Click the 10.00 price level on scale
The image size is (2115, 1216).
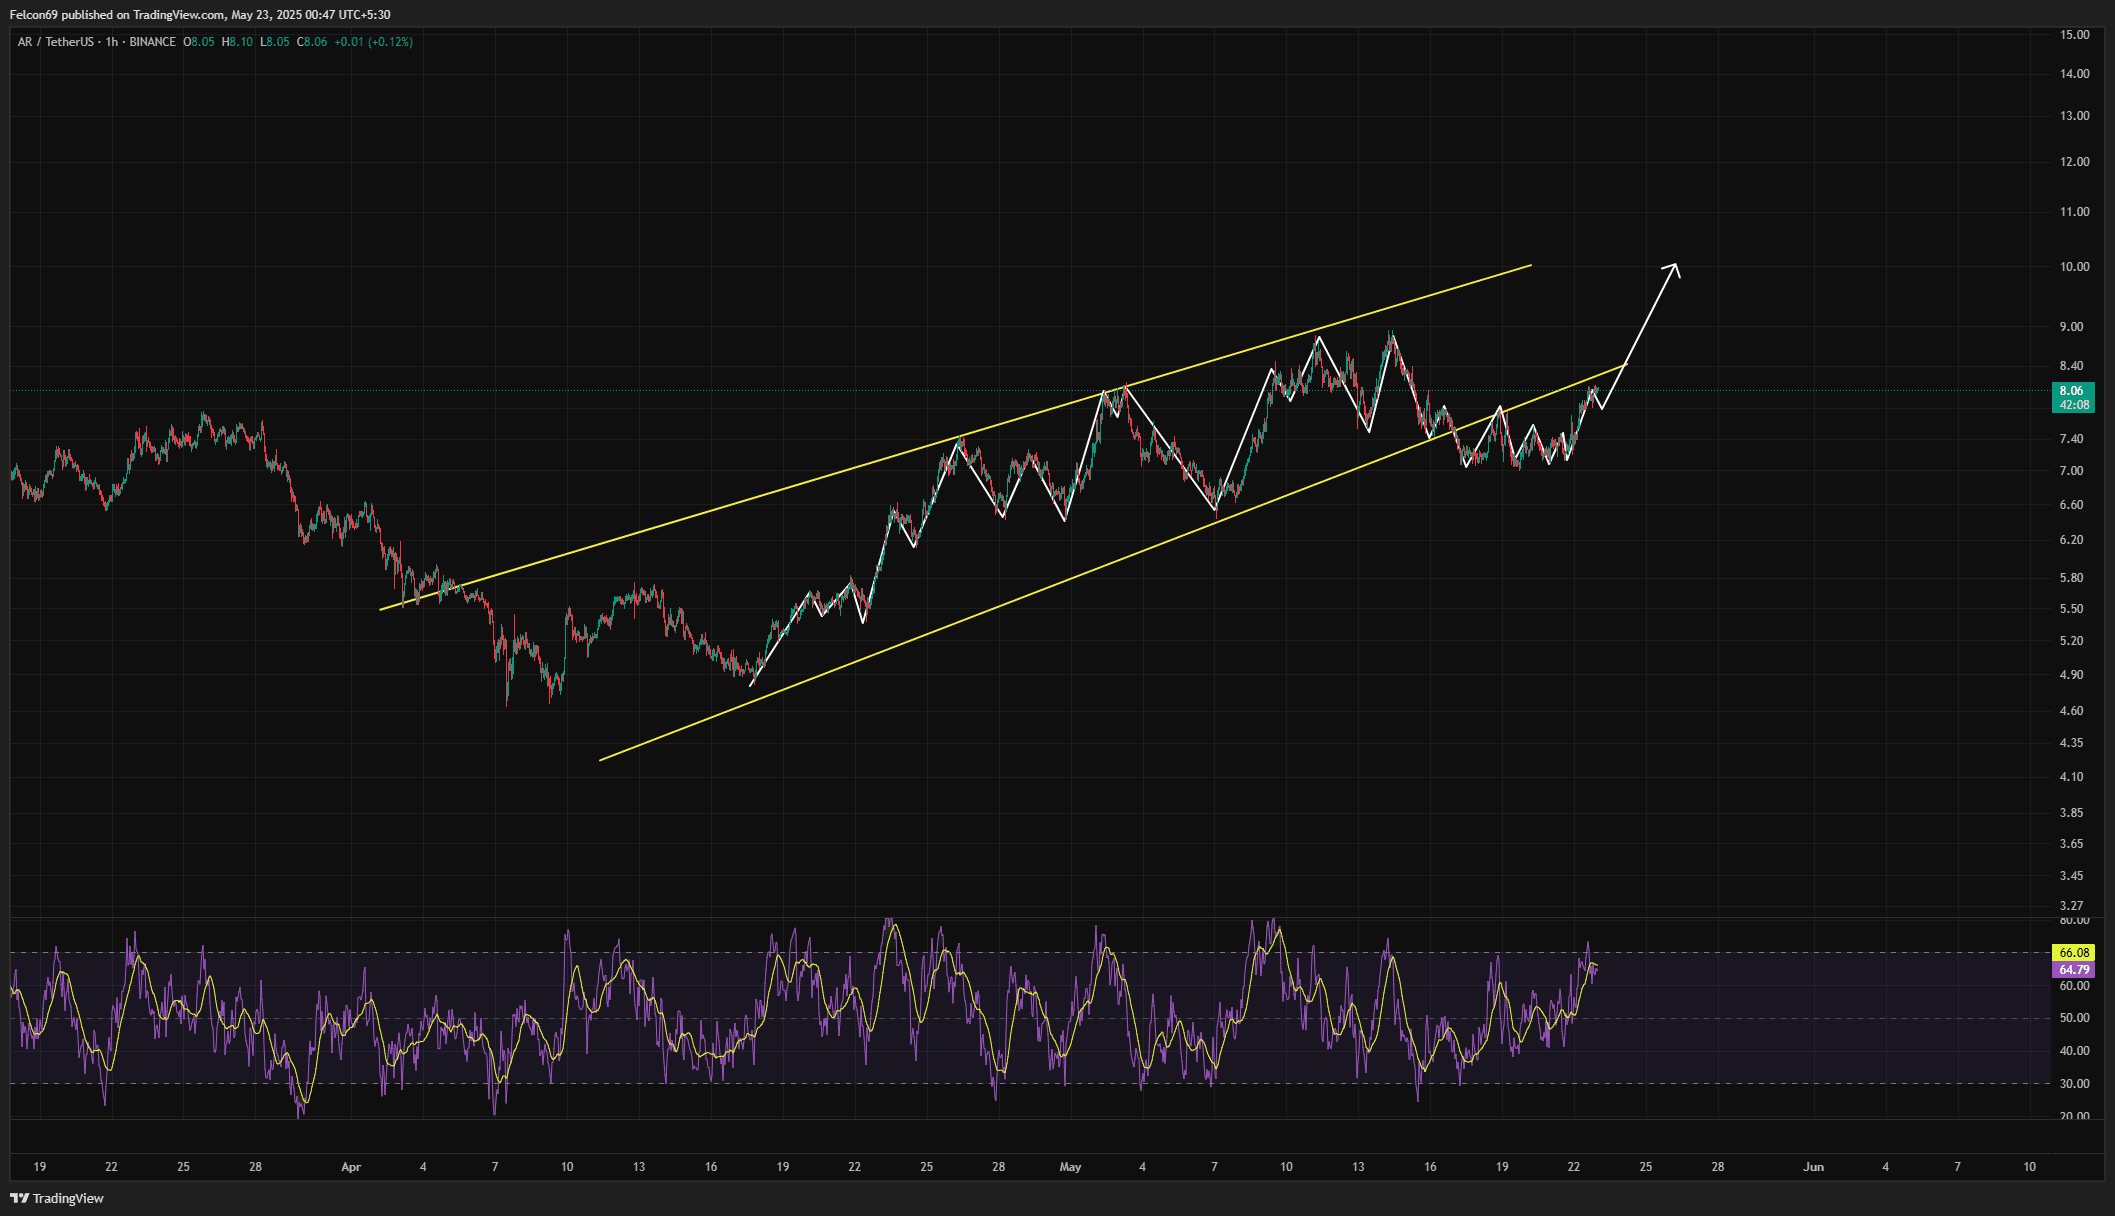point(2074,267)
